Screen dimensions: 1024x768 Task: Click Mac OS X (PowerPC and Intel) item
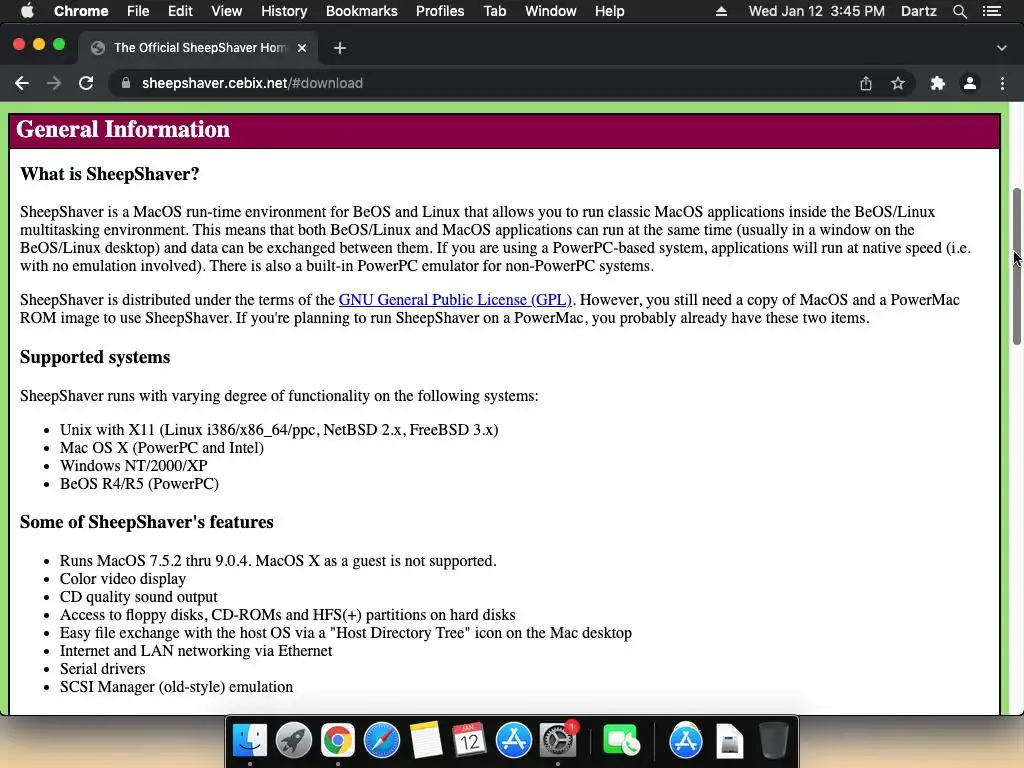click(x=162, y=448)
